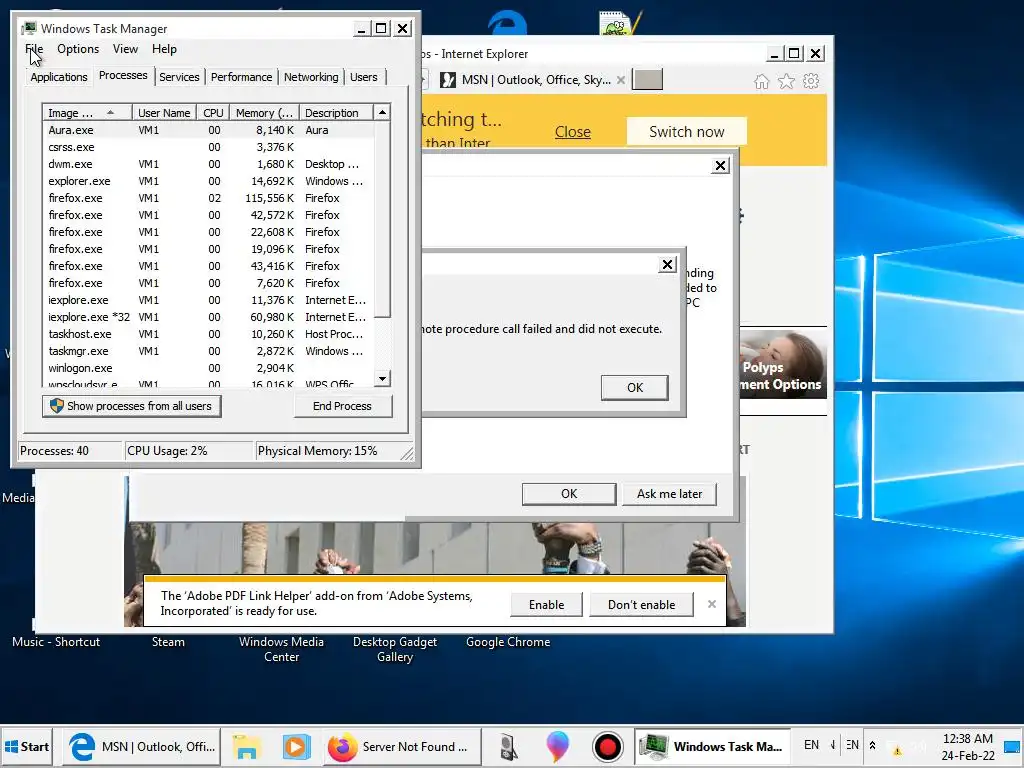
Task: Open Internet Explorer Tools gear icon
Action: point(811,82)
